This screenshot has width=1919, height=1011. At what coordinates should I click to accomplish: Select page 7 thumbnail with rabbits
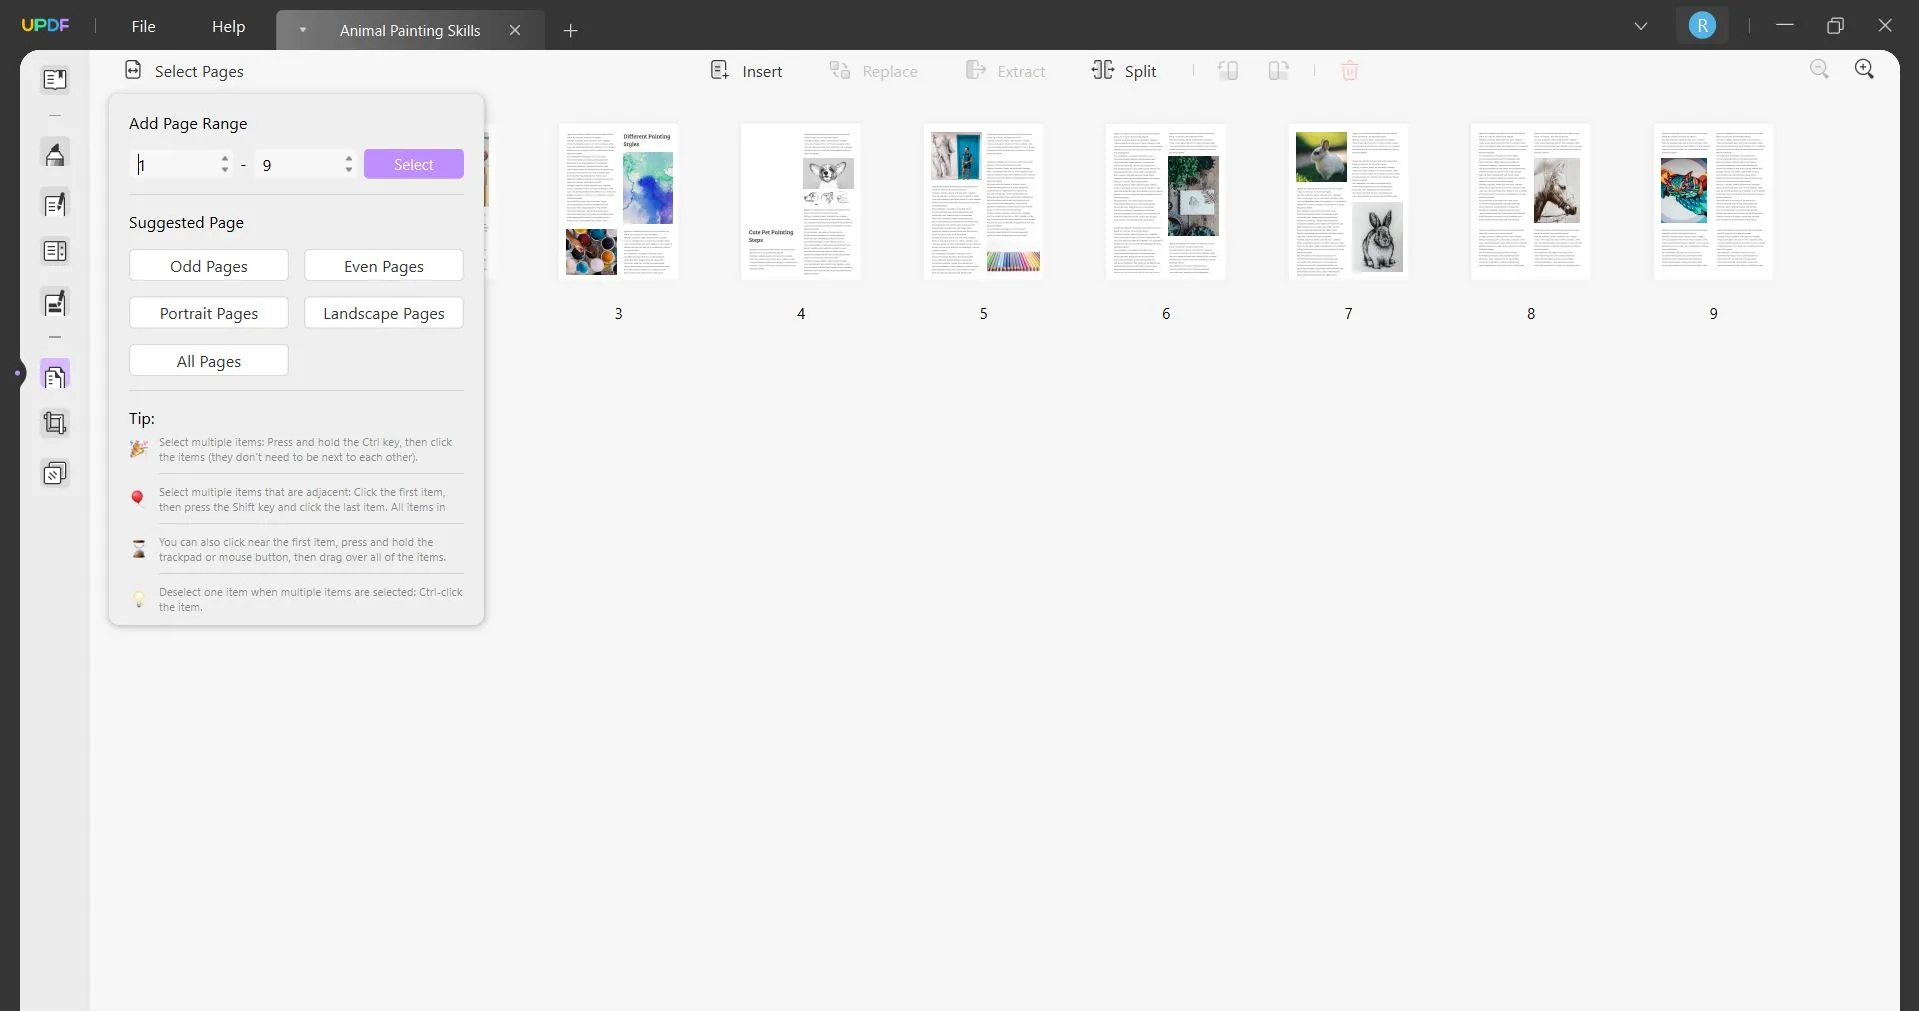click(x=1348, y=201)
